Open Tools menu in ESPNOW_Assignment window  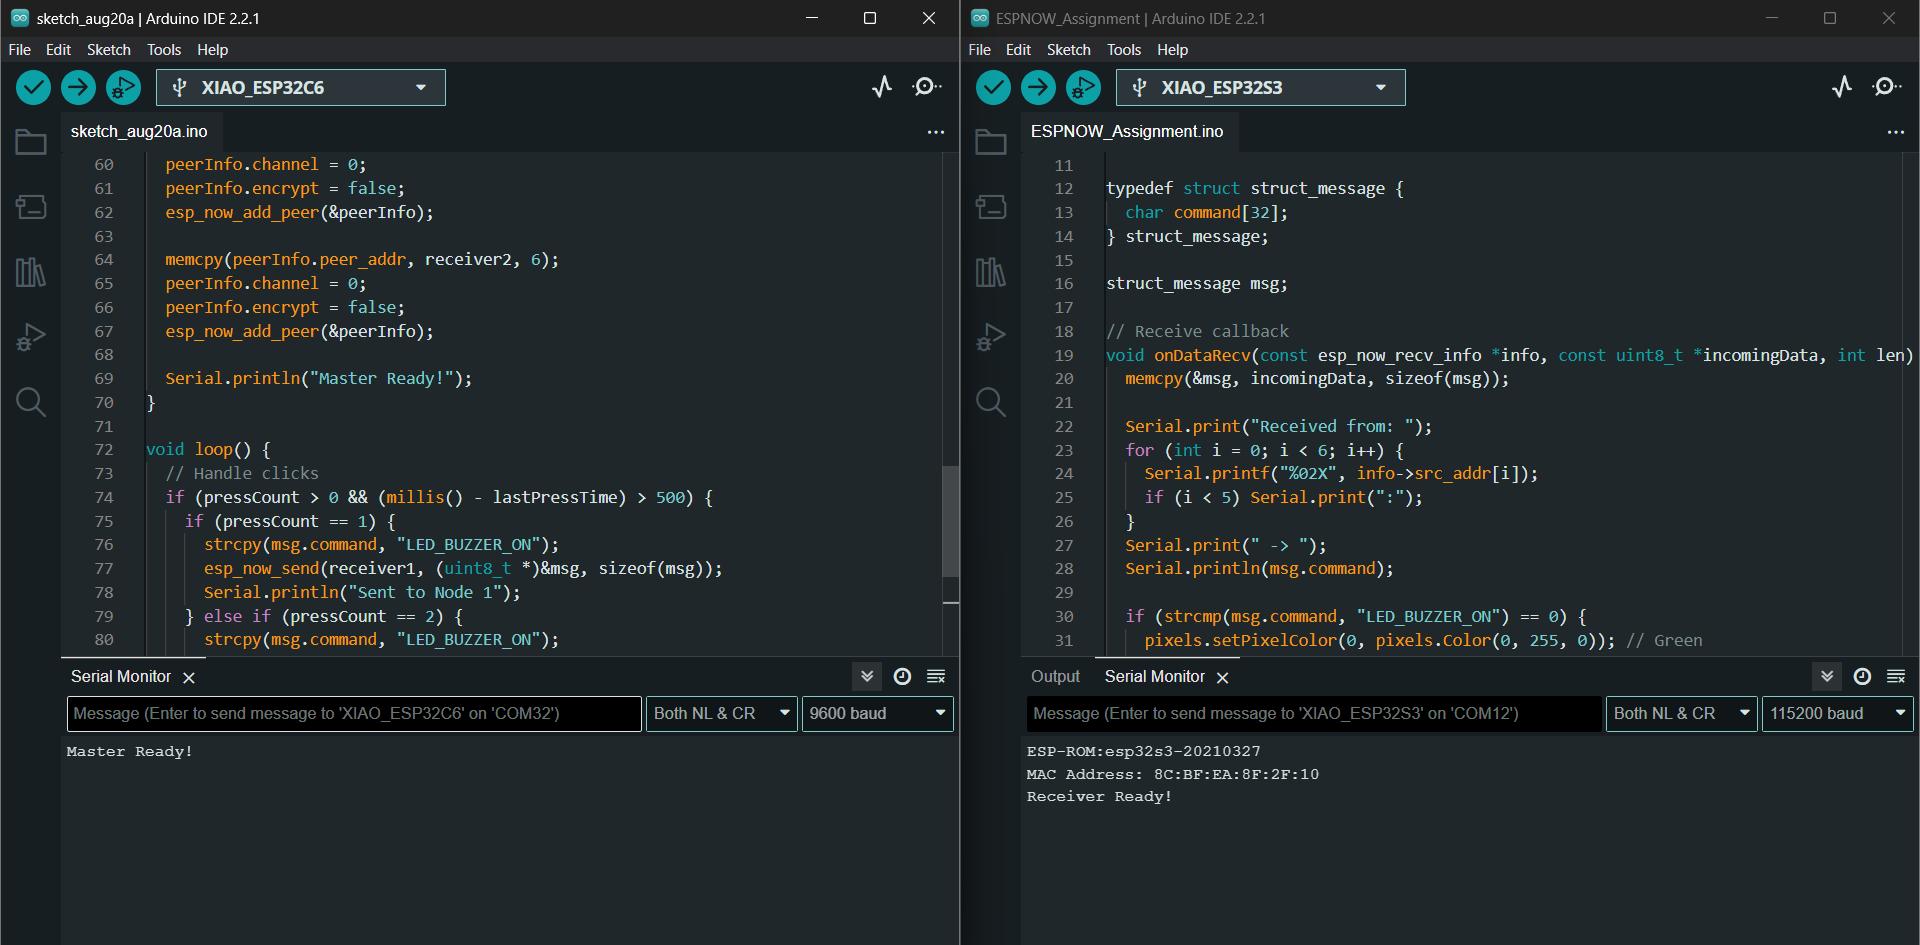pos(1124,50)
